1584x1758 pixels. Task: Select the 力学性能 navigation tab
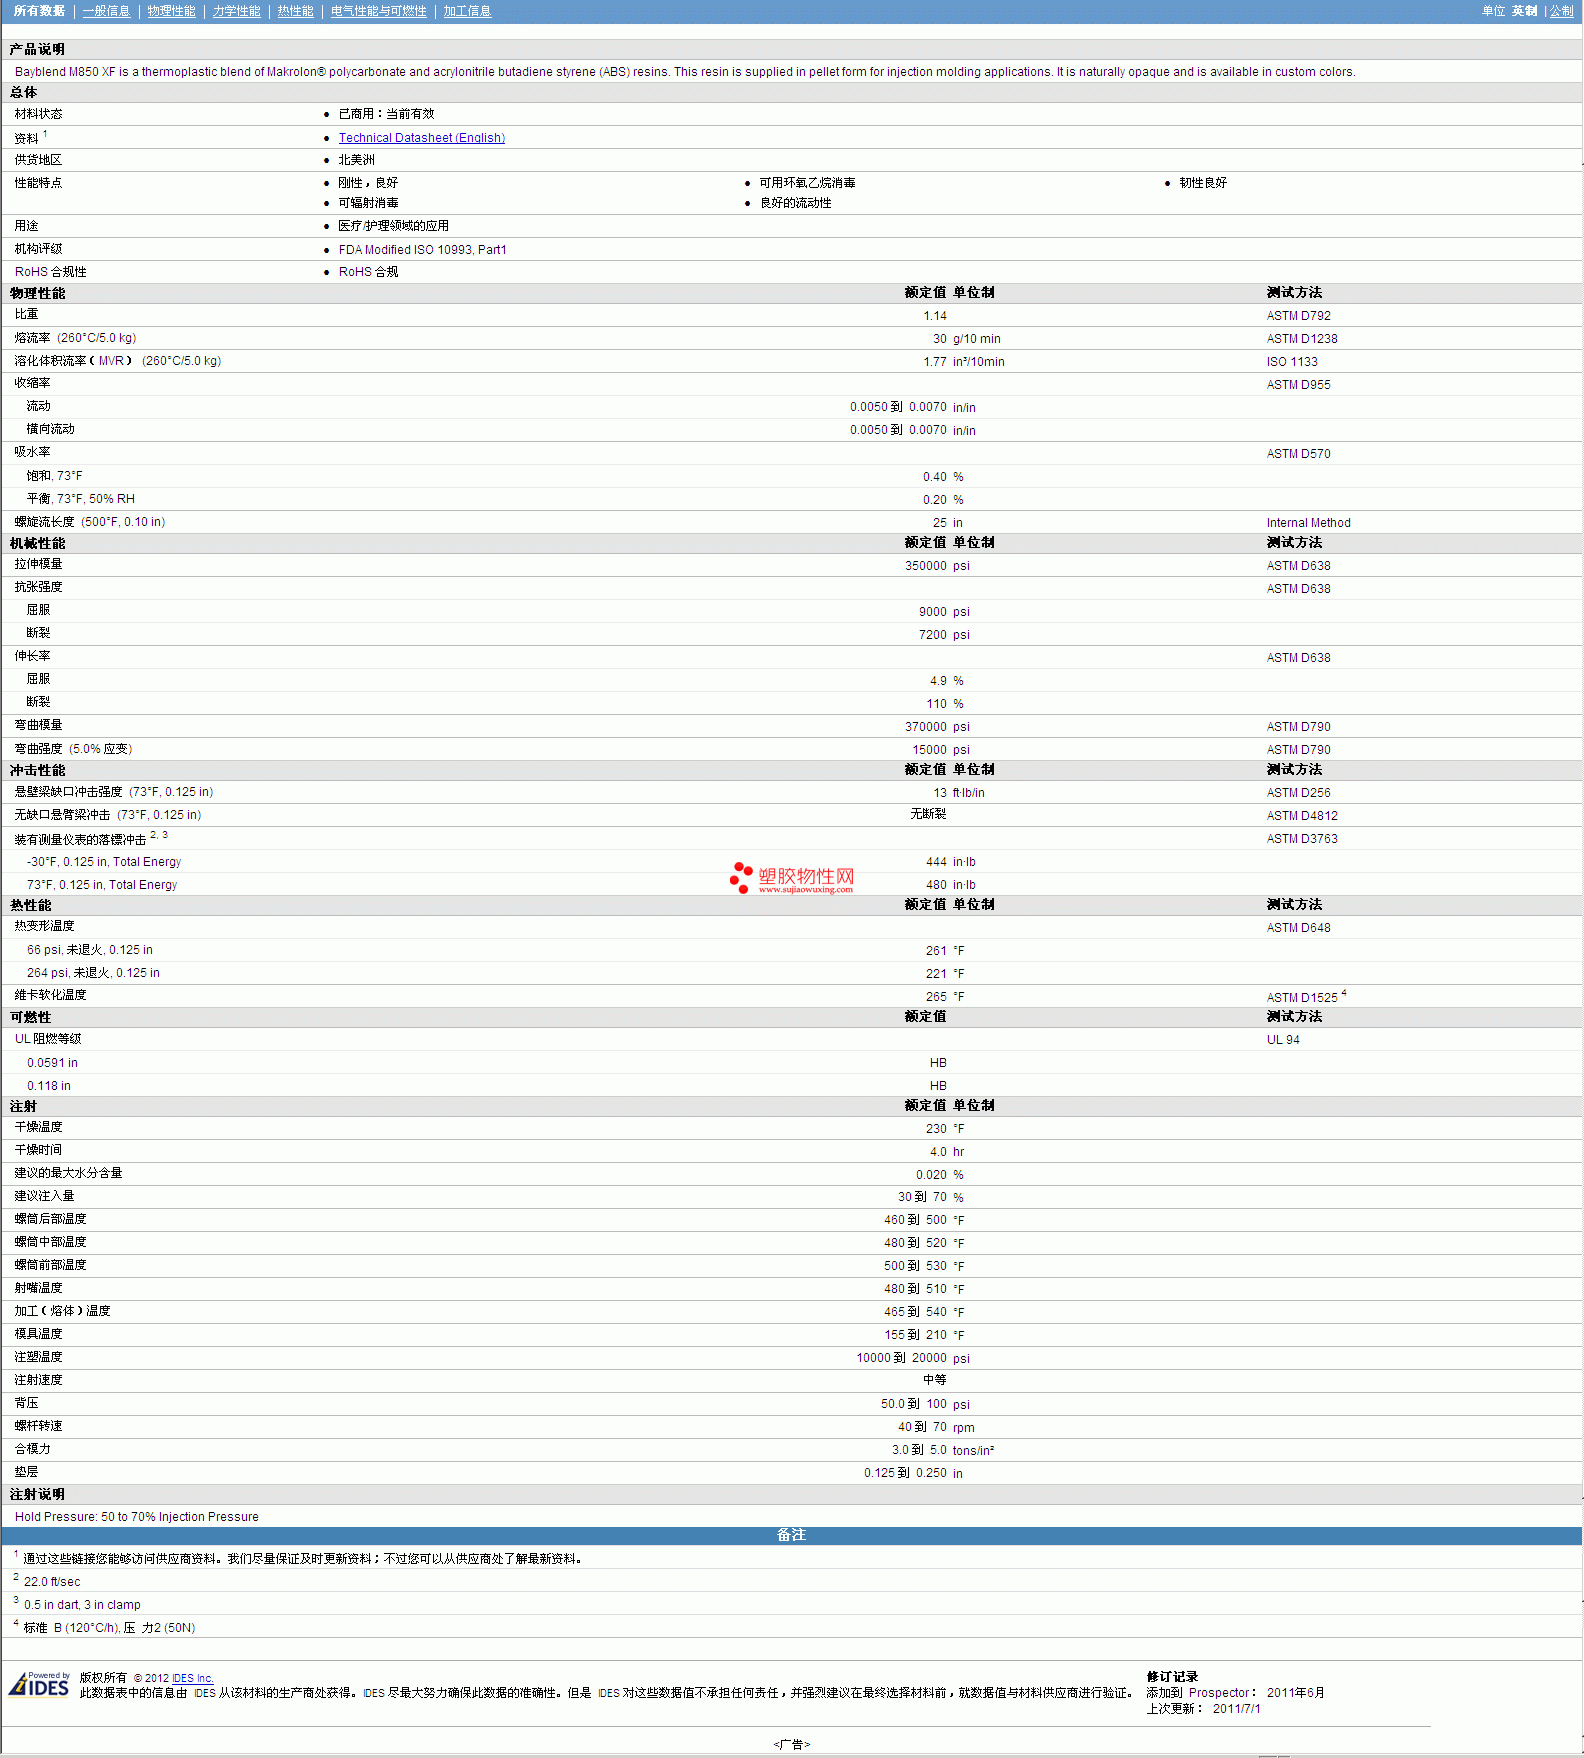point(236,11)
